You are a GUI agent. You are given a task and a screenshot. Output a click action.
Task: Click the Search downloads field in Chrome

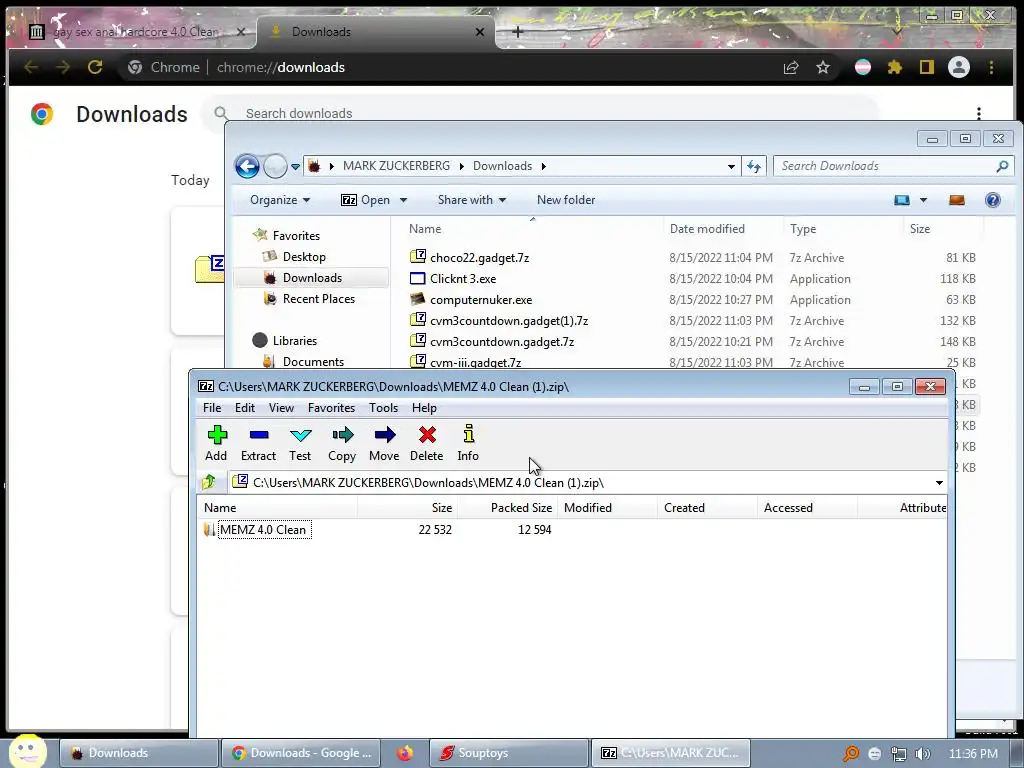(541, 114)
